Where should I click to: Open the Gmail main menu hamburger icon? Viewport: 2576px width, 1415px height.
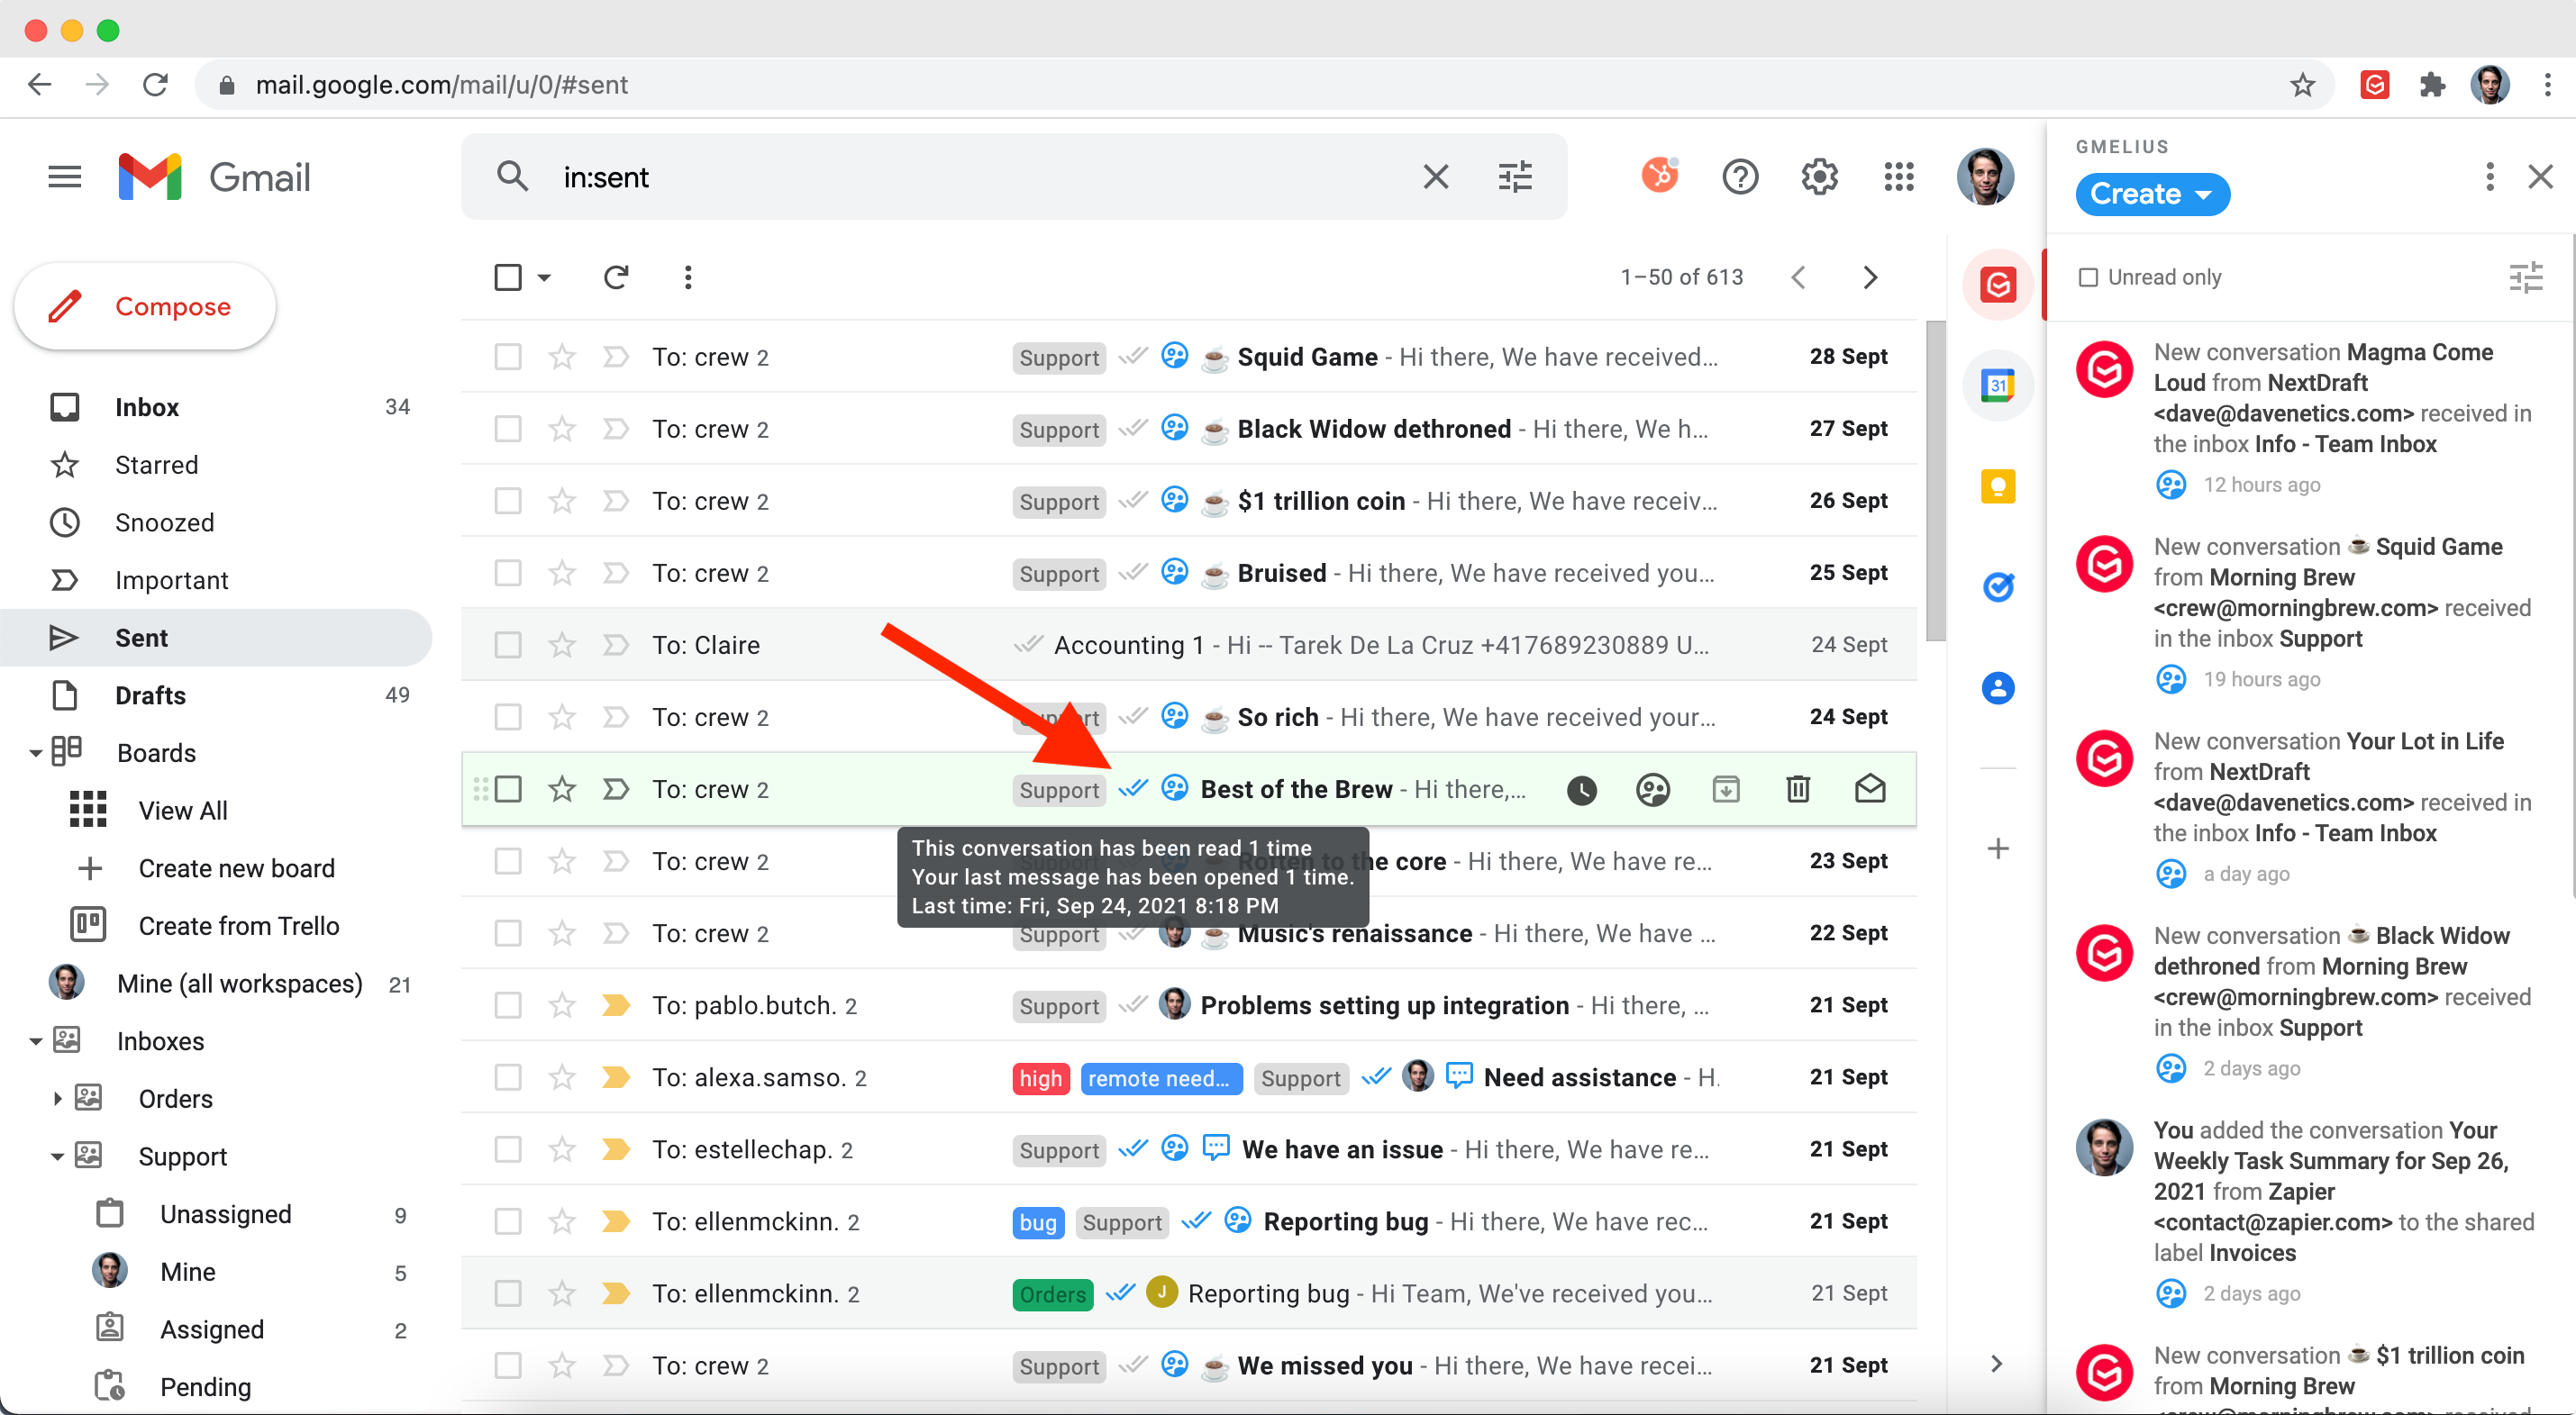click(x=65, y=177)
